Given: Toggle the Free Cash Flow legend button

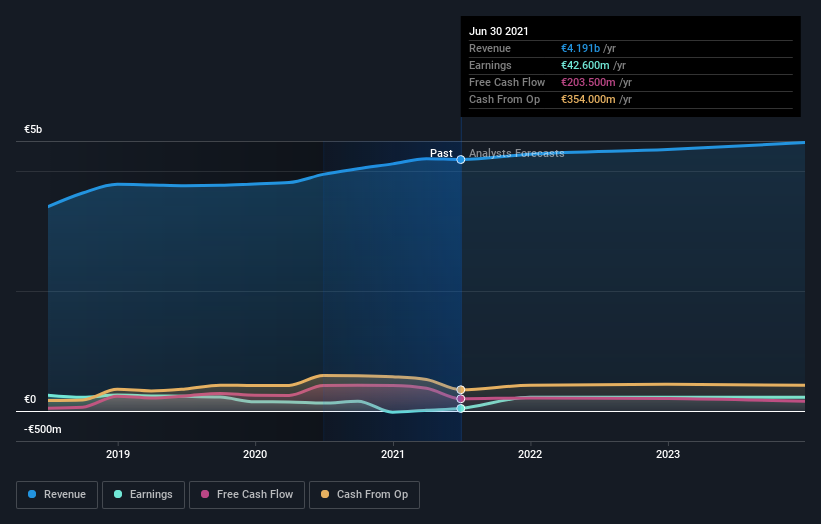Looking at the screenshot, I should pyautogui.click(x=247, y=495).
